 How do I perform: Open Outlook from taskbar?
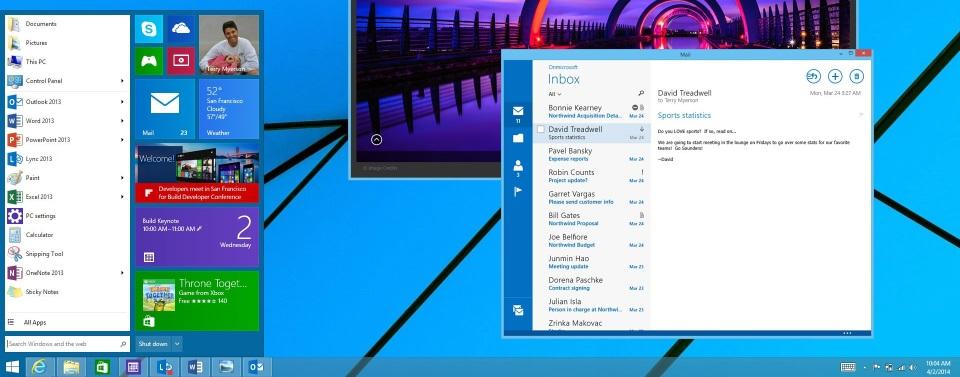[x=256, y=367]
